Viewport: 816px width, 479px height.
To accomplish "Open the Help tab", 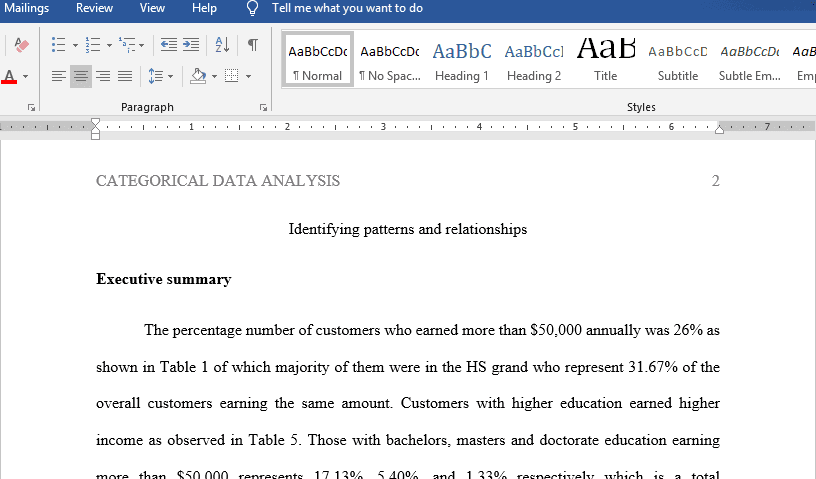I will pyautogui.click(x=204, y=8).
